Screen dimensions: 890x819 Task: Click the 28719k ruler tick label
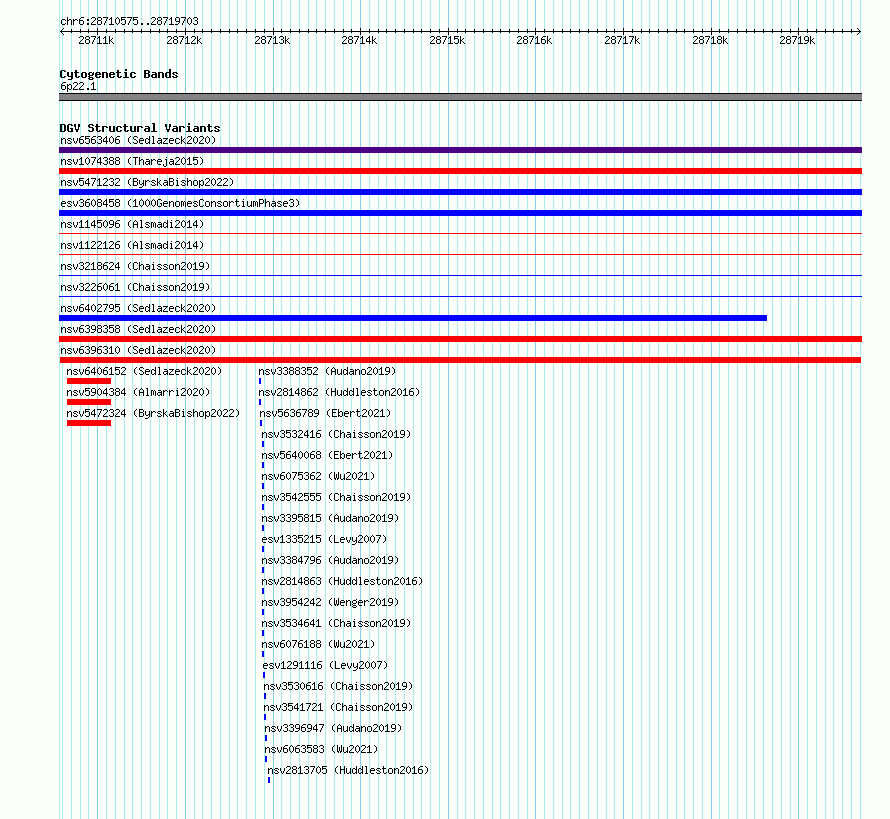point(797,40)
